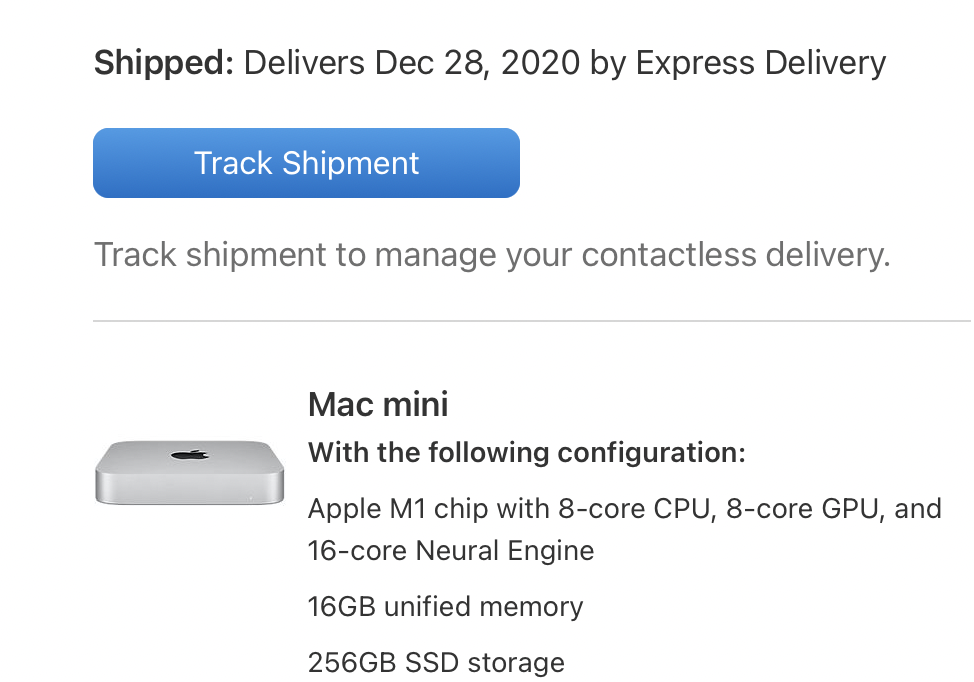
Task: Click the words "contactless delivery" in the description
Action: coord(735,255)
